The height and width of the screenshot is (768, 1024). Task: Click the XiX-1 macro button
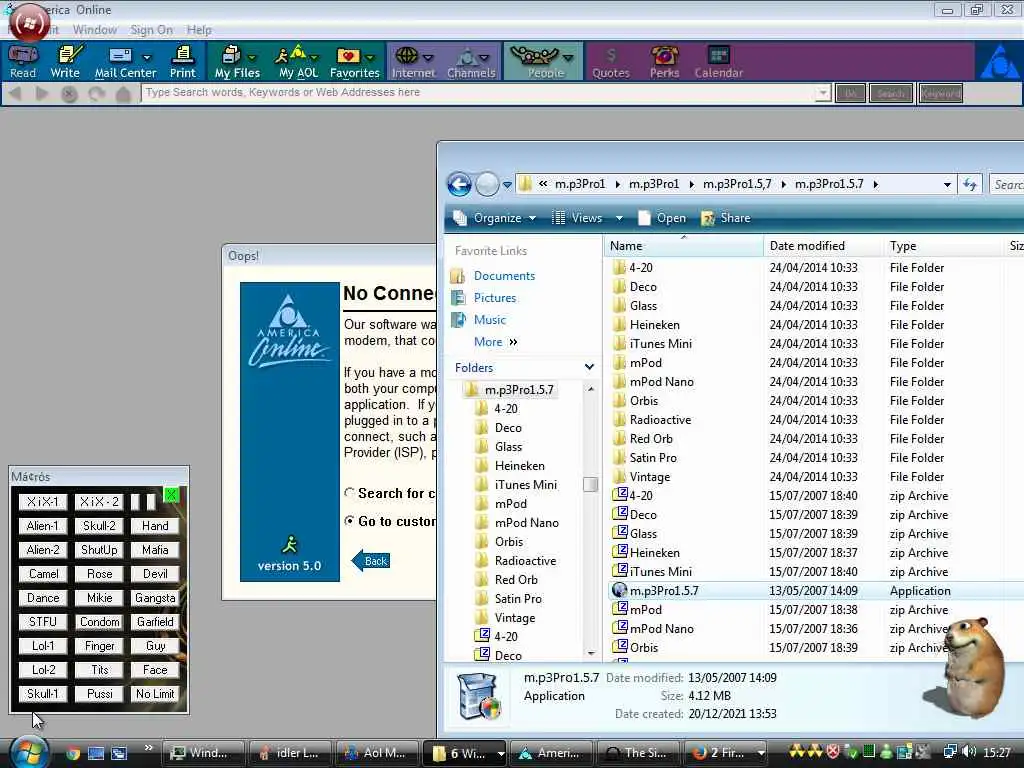coord(43,502)
